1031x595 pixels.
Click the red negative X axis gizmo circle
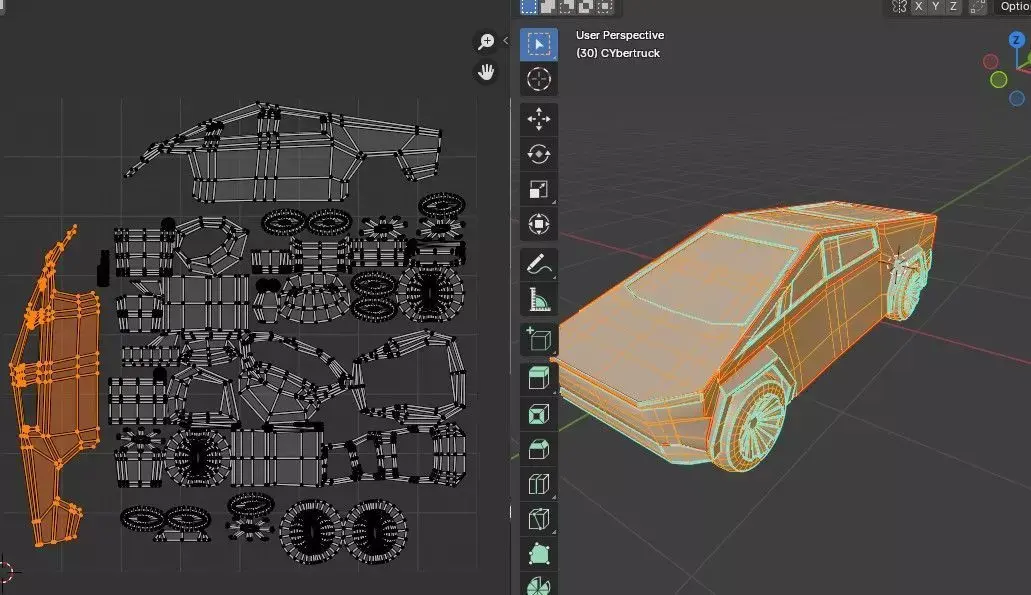pos(990,62)
